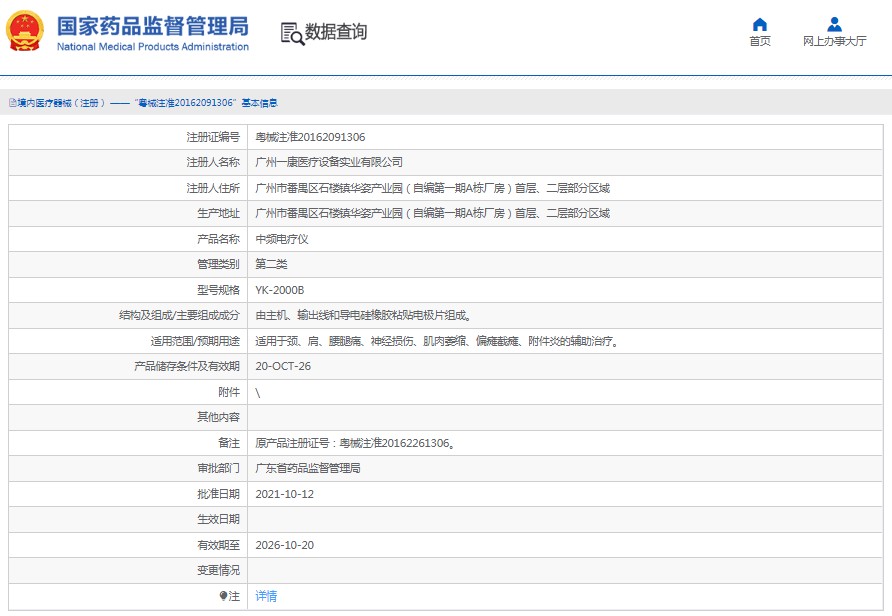Click the 有效期至 label
The image size is (892, 616).
click(218, 545)
